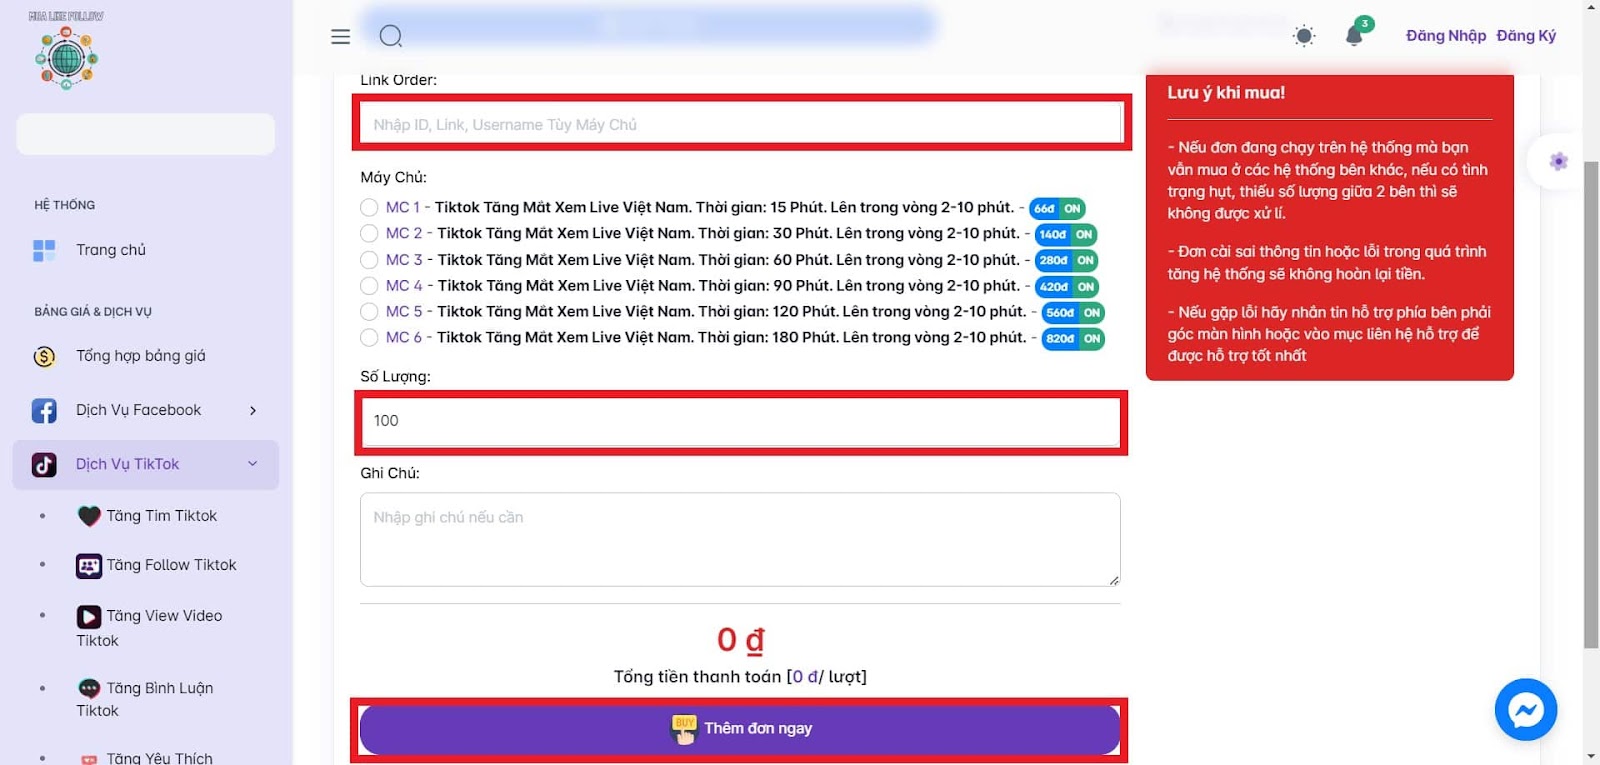
Task: Open the Messenger chat bubble
Action: pyautogui.click(x=1526, y=710)
